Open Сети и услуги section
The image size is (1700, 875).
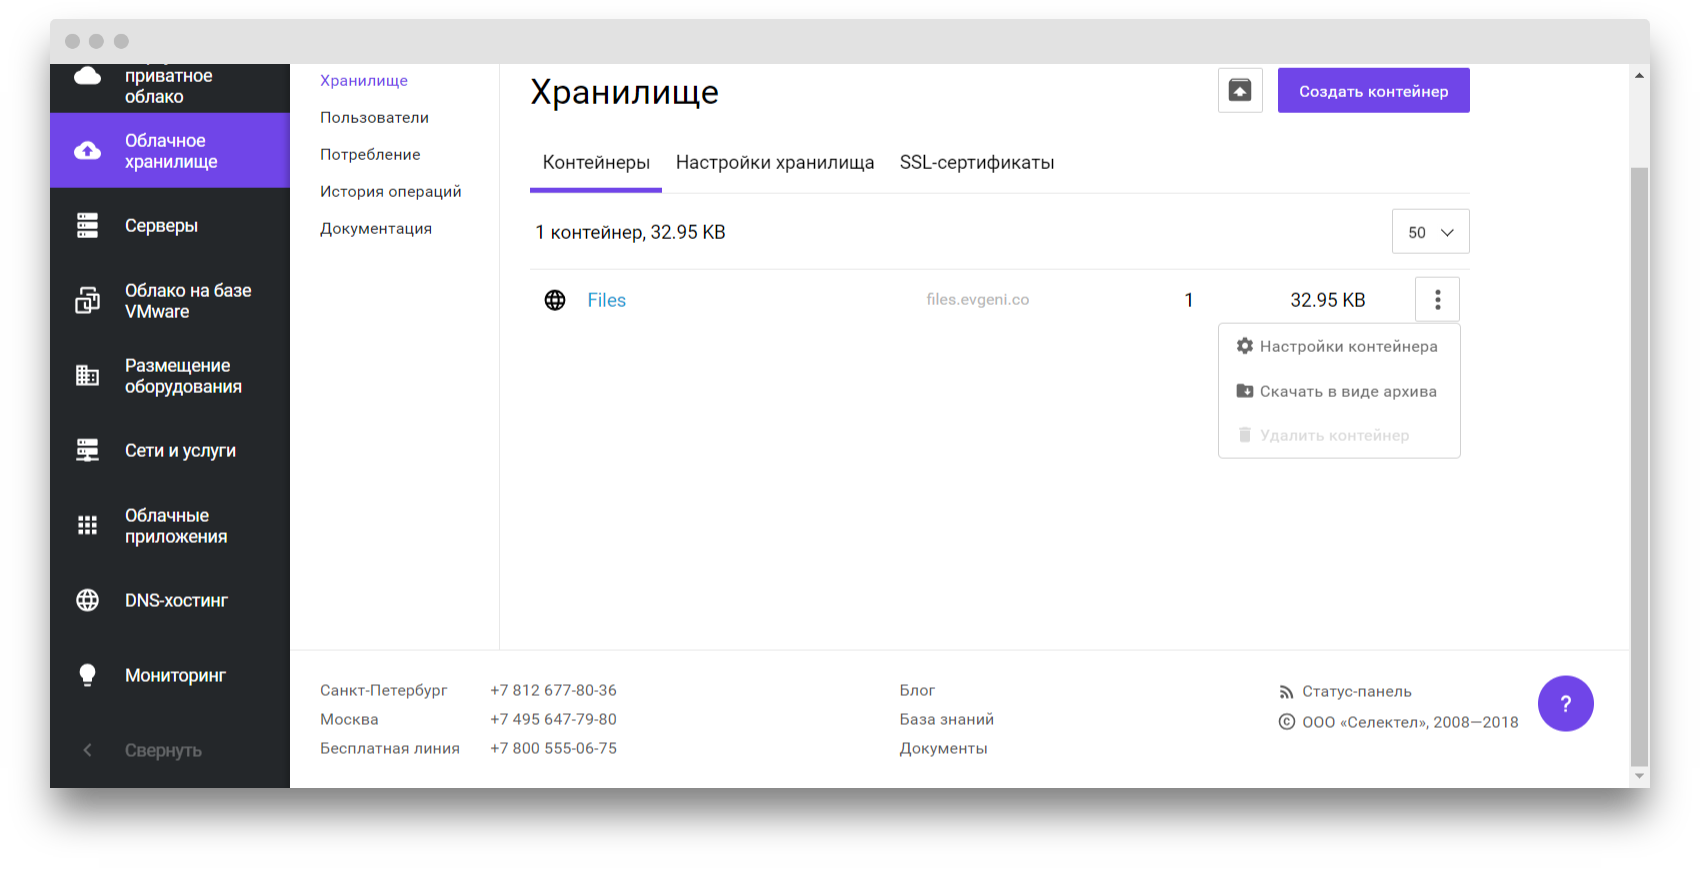170,451
